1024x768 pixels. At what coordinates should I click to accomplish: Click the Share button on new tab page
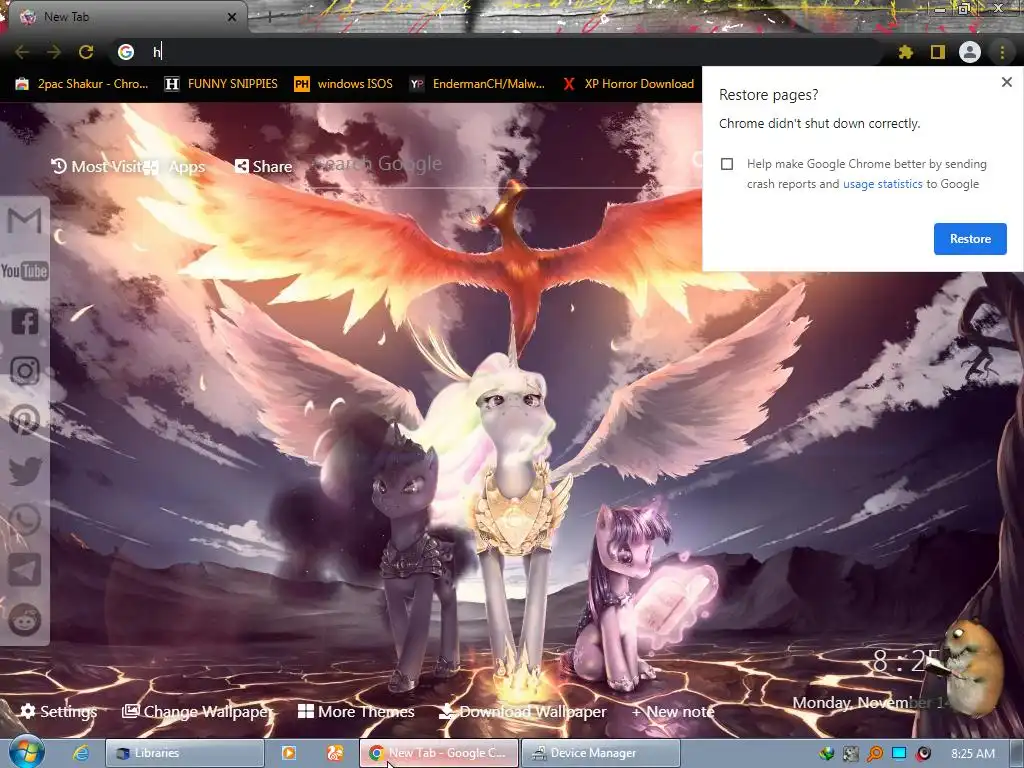click(x=263, y=167)
